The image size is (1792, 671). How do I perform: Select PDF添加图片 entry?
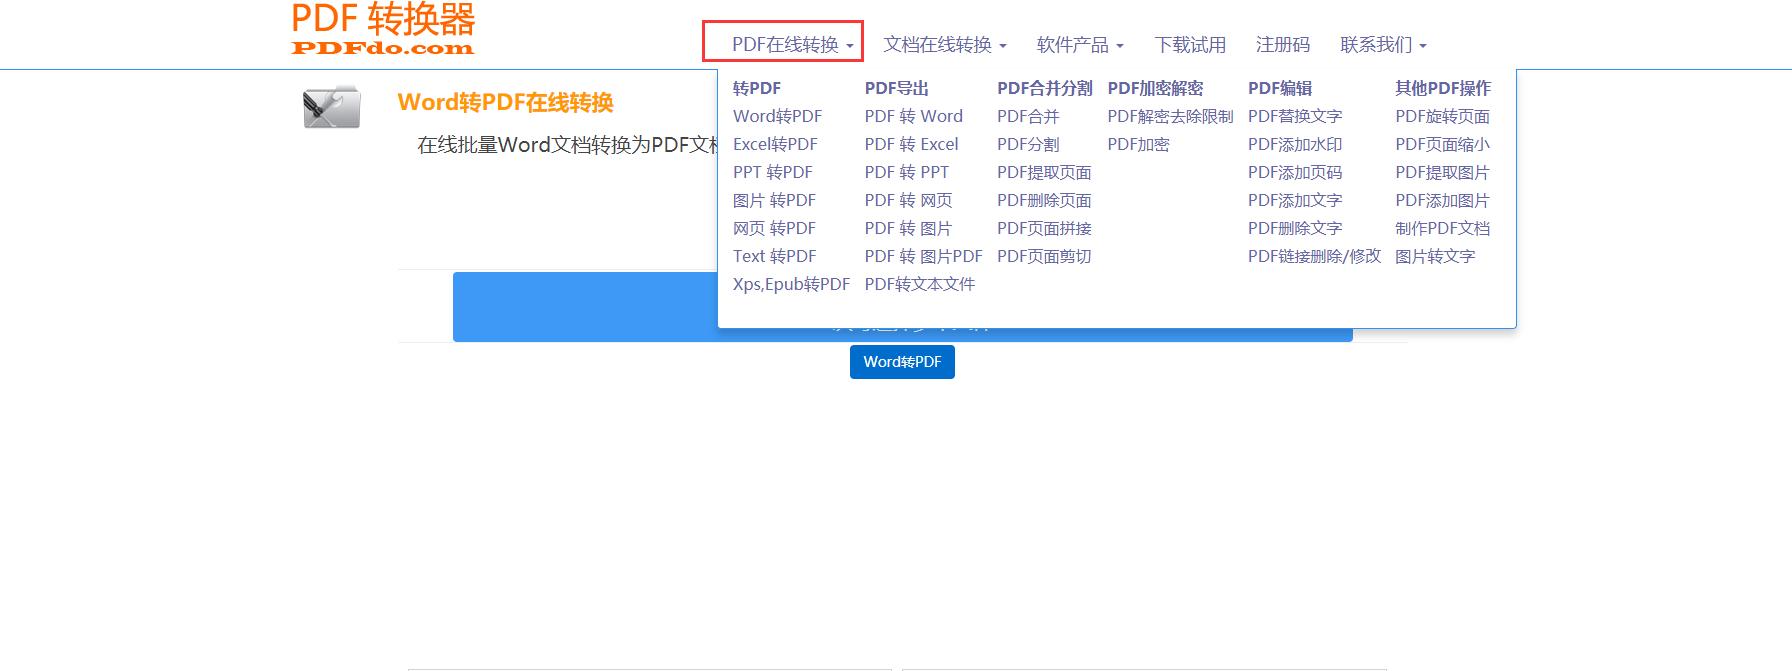[x=1442, y=200]
